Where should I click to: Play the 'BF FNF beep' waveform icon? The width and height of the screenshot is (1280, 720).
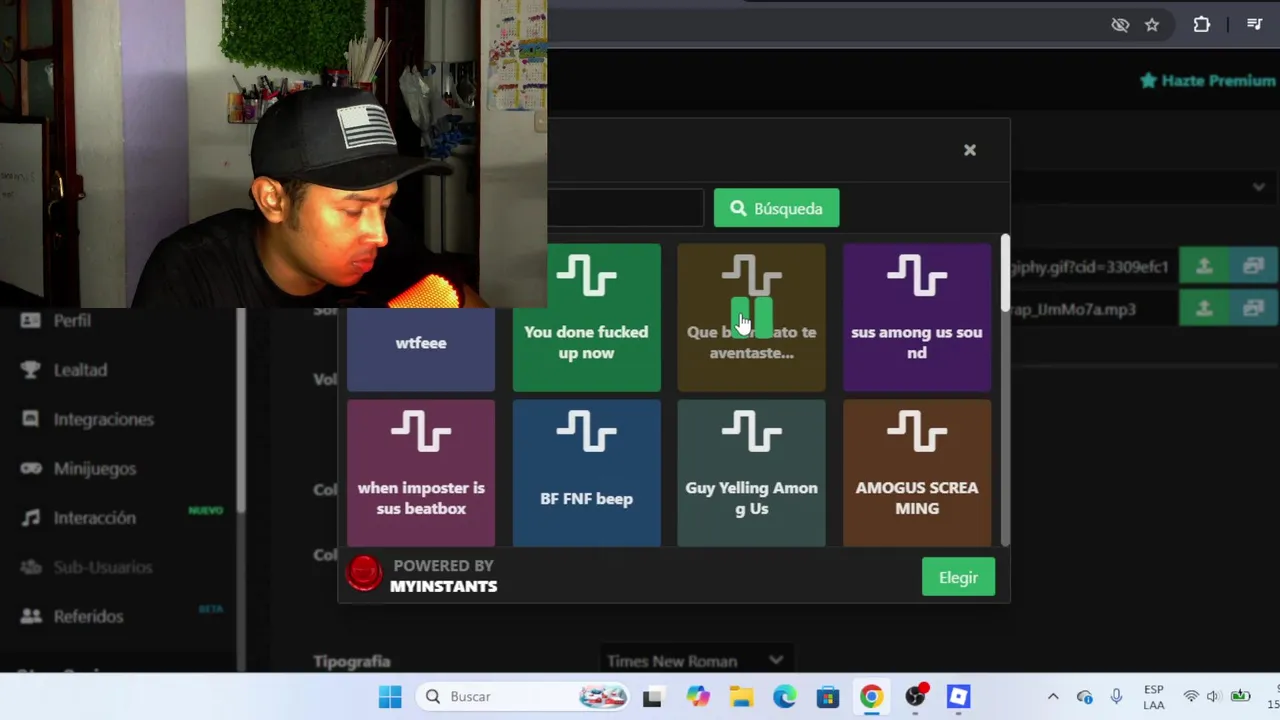[586, 433]
